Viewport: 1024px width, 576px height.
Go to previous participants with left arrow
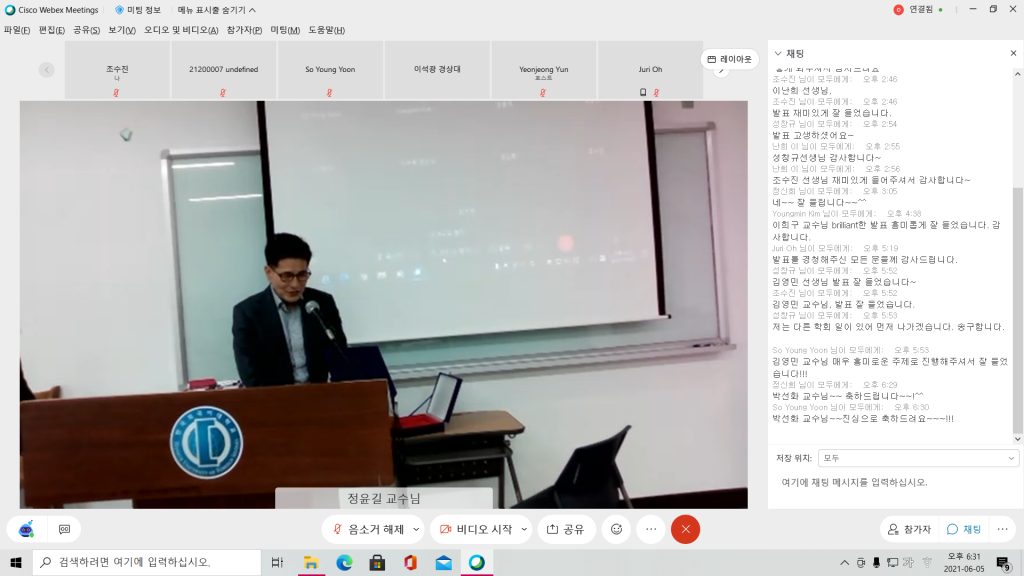coord(46,69)
